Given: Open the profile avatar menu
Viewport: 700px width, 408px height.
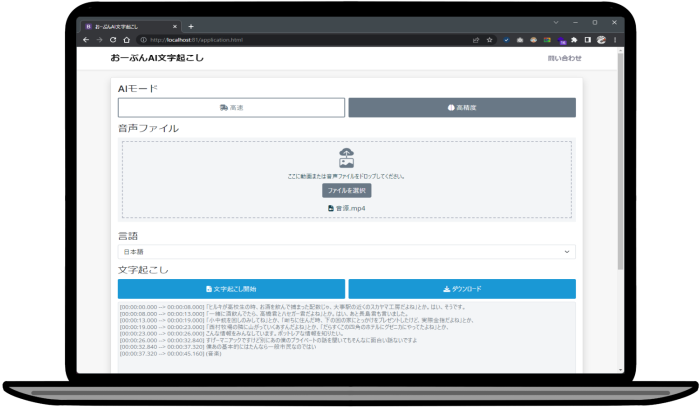Looking at the screenshot, I should tap(601, 40).
